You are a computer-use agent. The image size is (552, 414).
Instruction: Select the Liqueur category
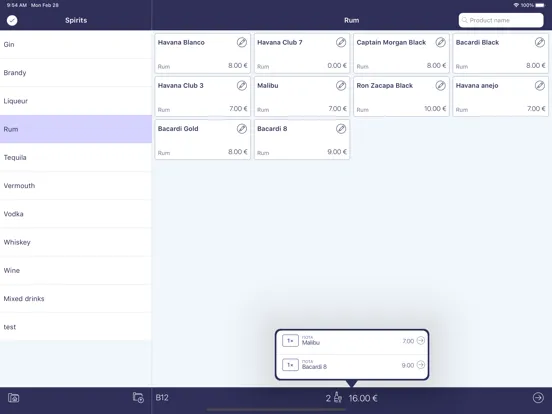click(76, 101)
